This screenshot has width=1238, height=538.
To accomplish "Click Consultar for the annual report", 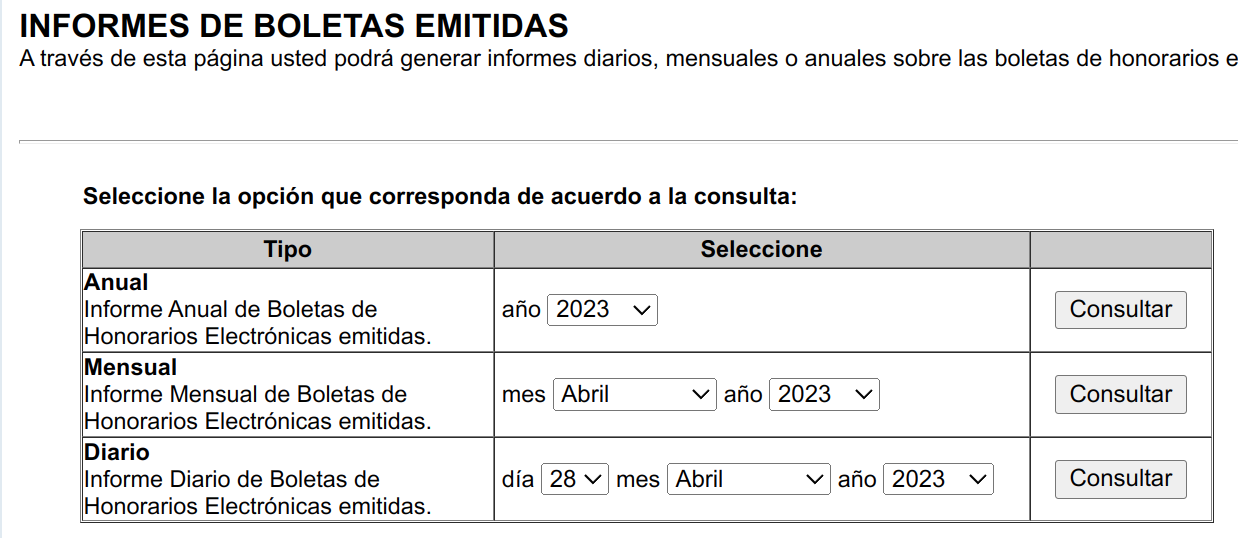I will pyautogui.click(x=1120, y=310).
